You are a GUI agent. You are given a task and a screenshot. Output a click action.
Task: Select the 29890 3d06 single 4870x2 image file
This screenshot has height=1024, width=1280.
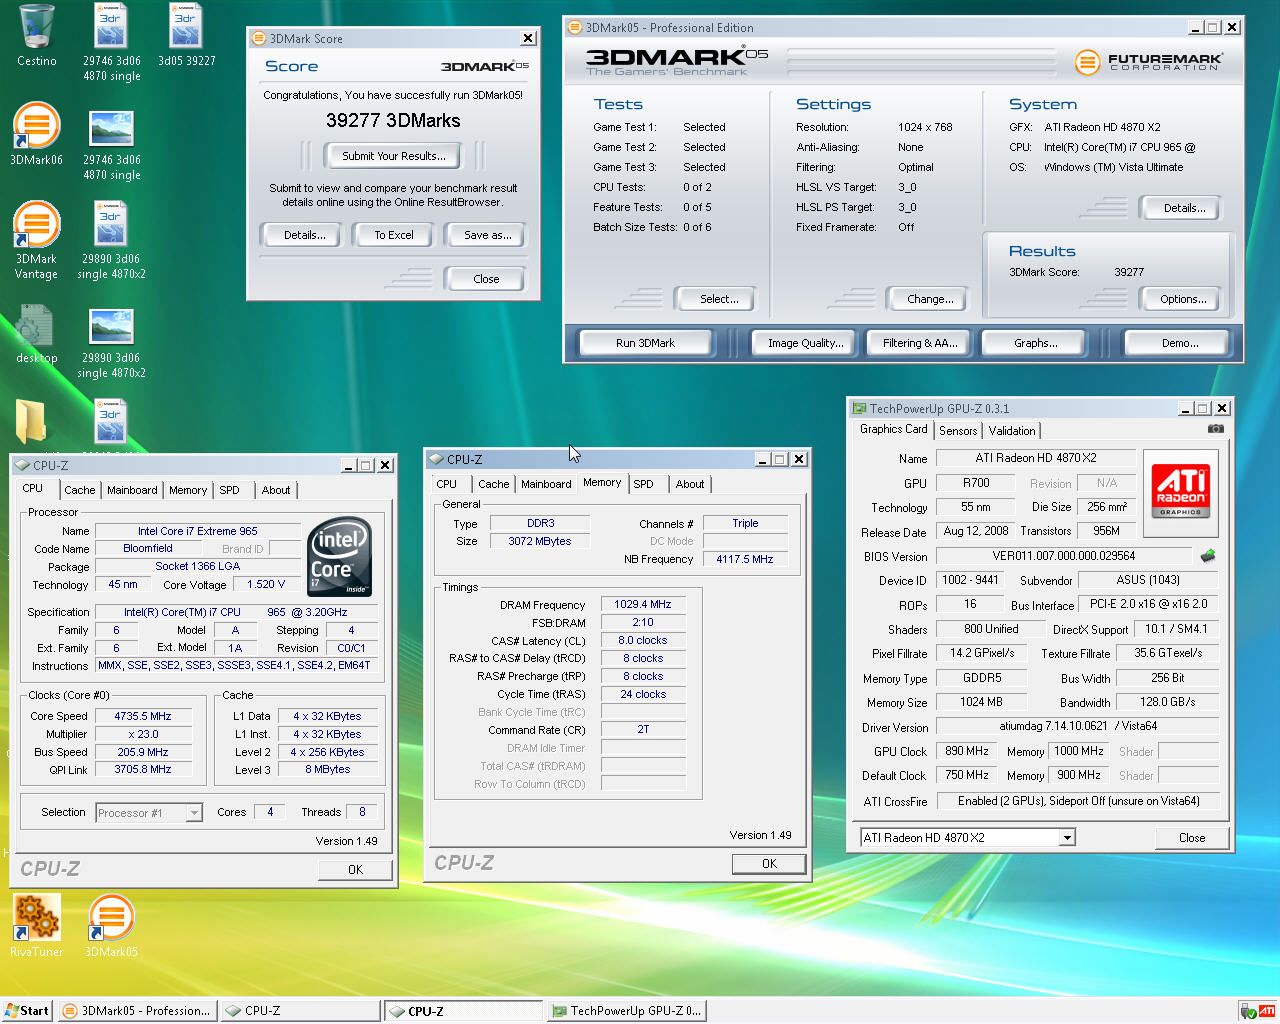111,343
